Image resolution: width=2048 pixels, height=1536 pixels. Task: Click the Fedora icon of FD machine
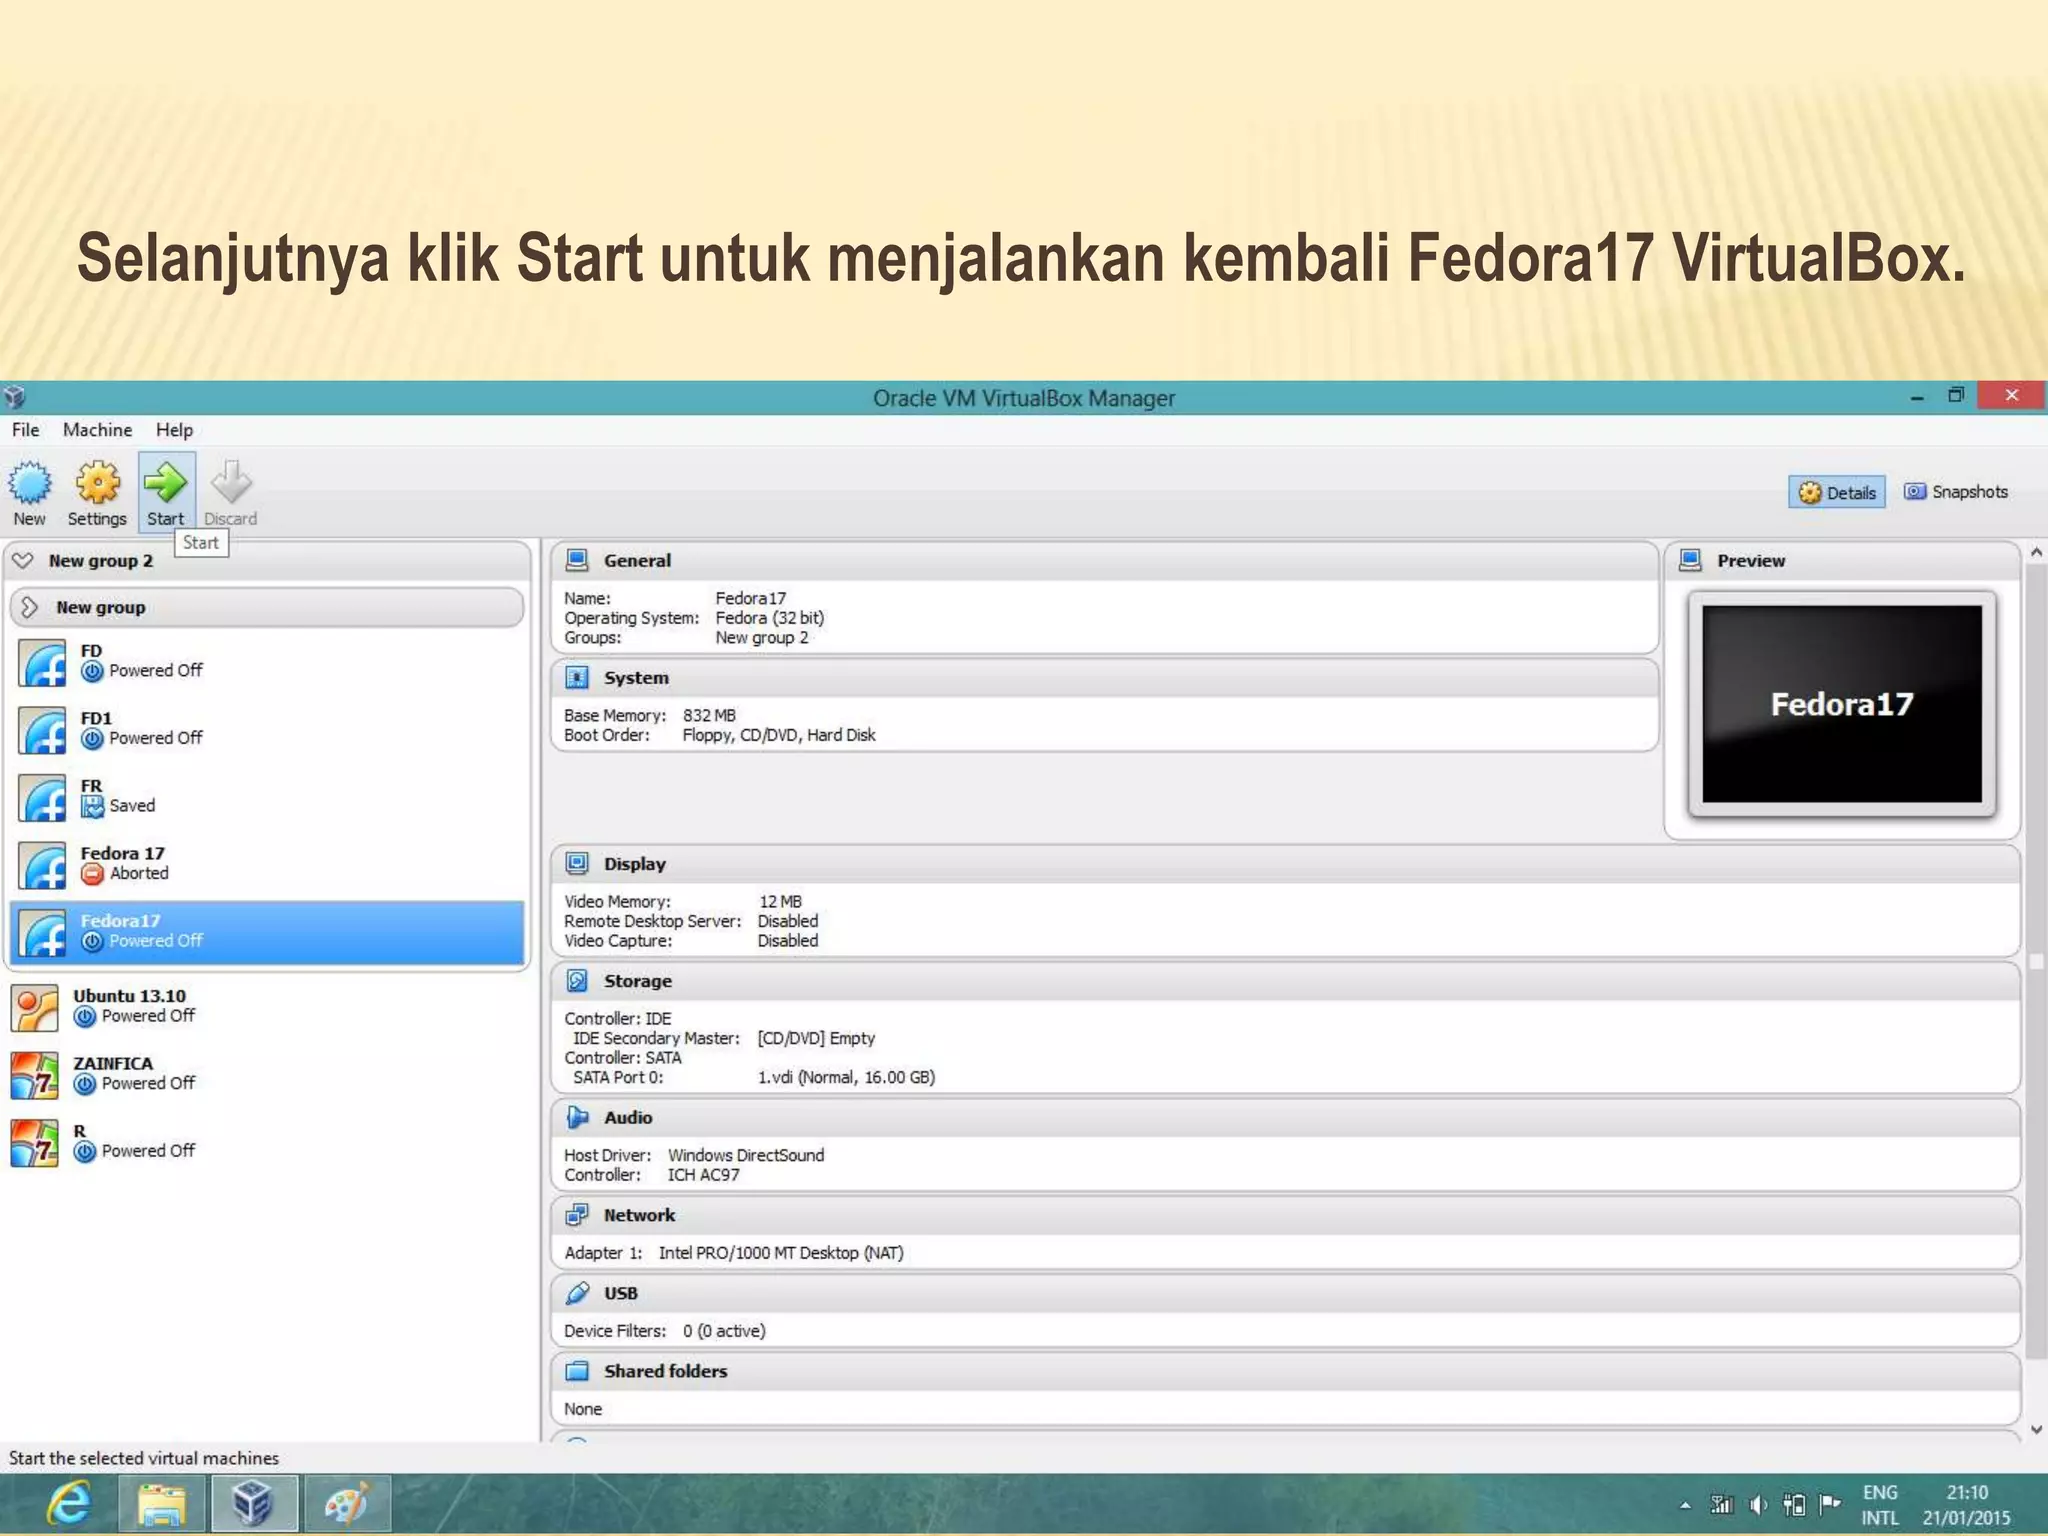pos(42,663)
